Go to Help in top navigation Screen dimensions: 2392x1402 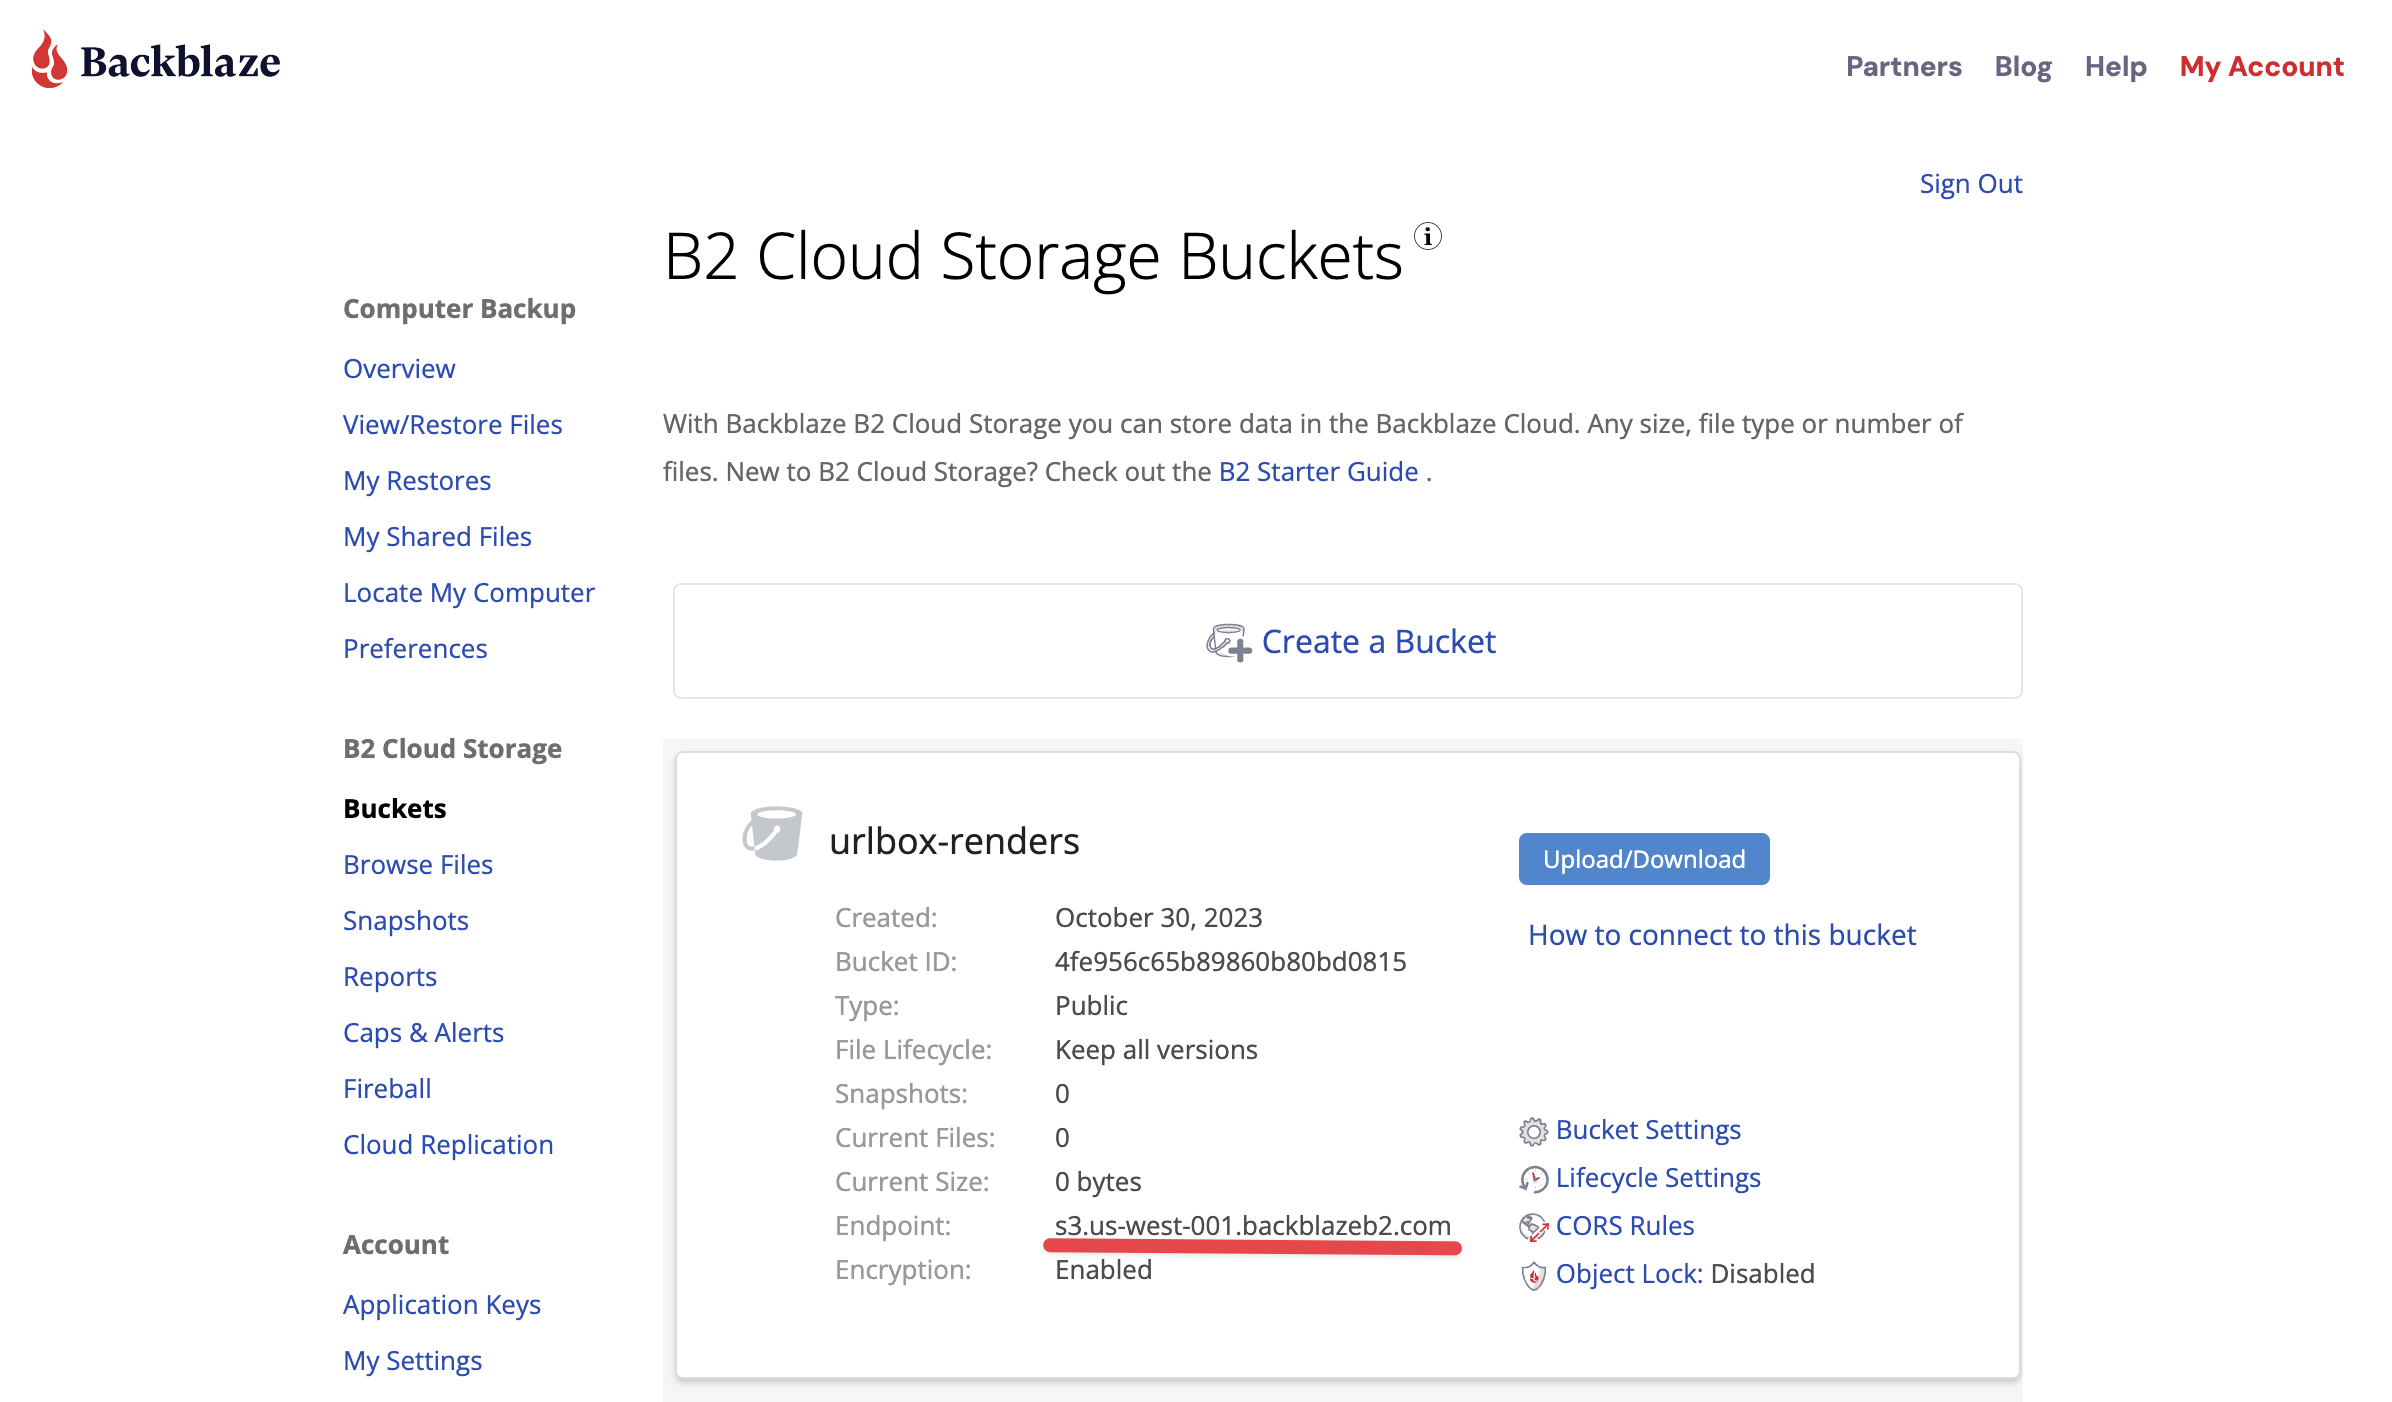tap(2115, 66)
